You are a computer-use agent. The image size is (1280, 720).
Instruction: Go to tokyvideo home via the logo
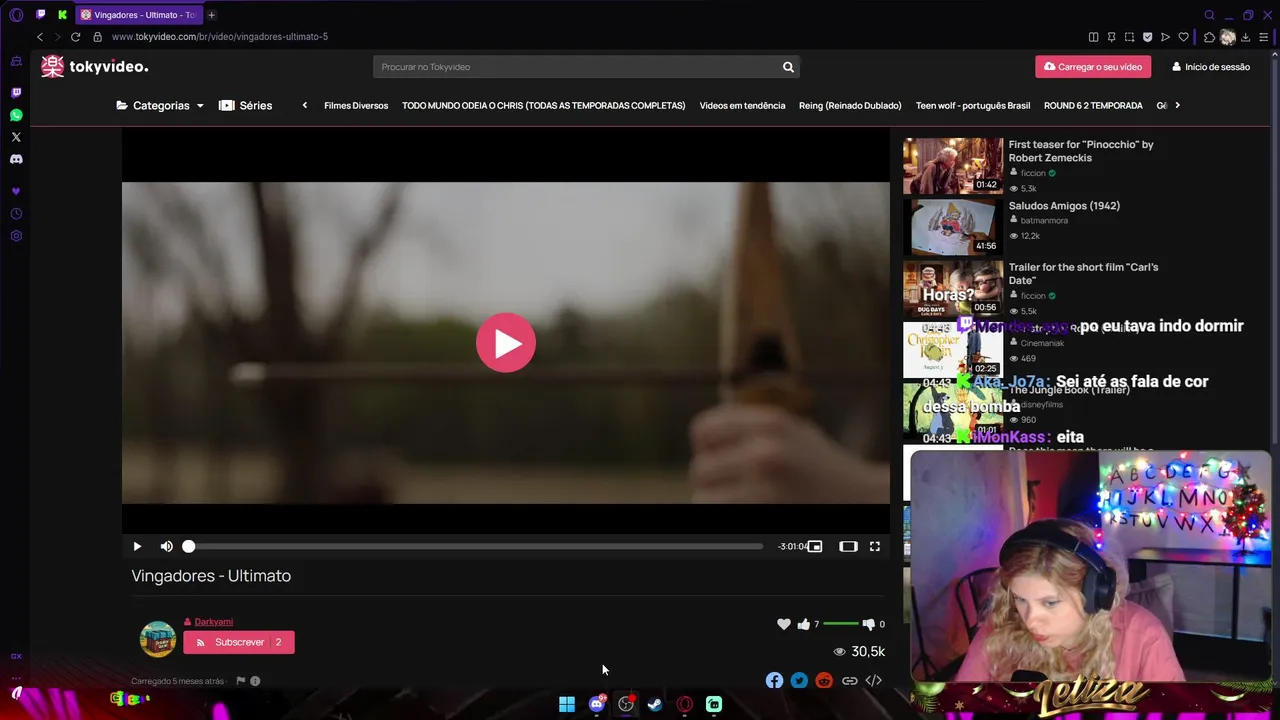pos(94,67)
